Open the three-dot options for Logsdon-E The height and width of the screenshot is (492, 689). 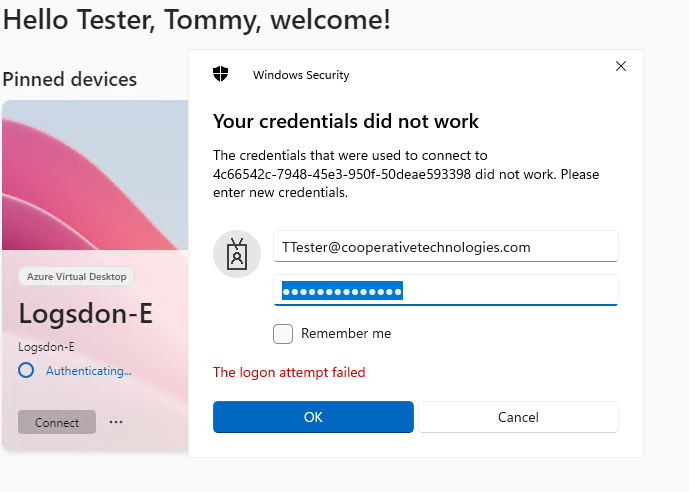coord(116,422)
